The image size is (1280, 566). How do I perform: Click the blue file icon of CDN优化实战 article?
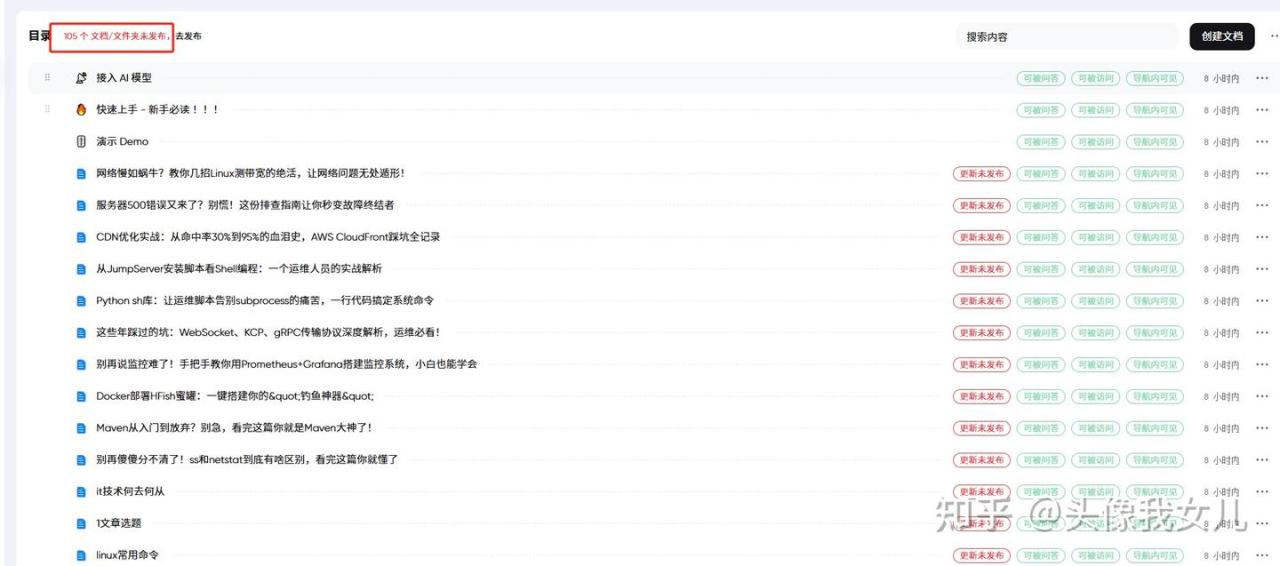[82, 237]
